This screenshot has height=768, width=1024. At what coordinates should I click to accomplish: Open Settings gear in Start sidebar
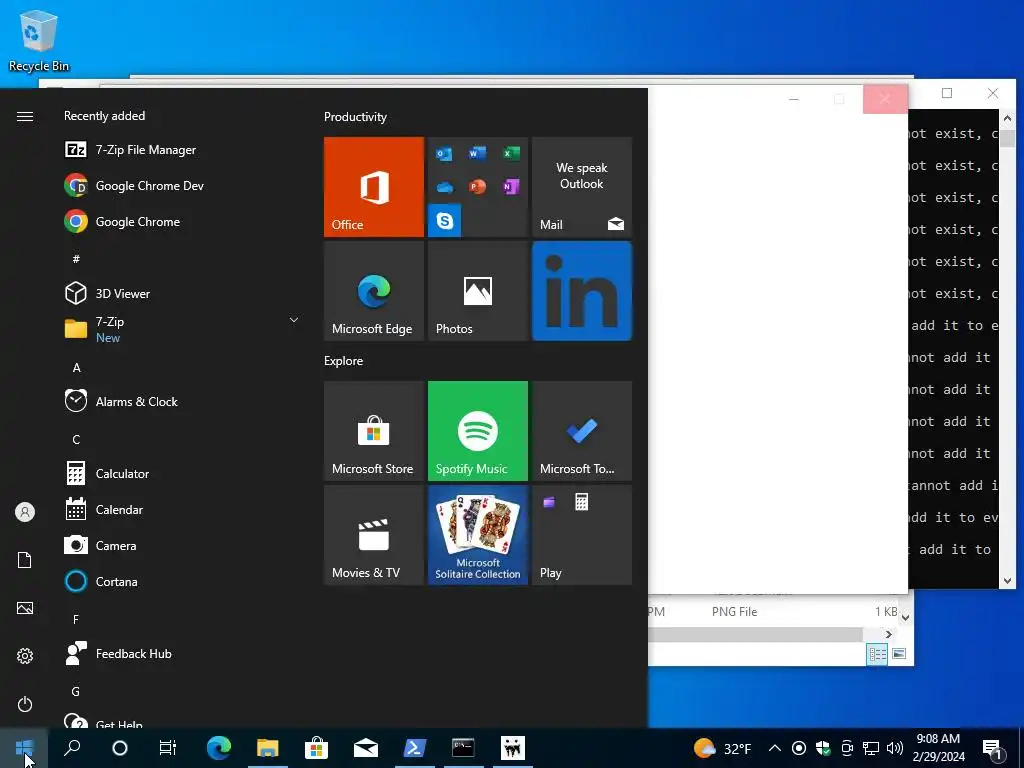pyautogui.click(x=25, y=656)
